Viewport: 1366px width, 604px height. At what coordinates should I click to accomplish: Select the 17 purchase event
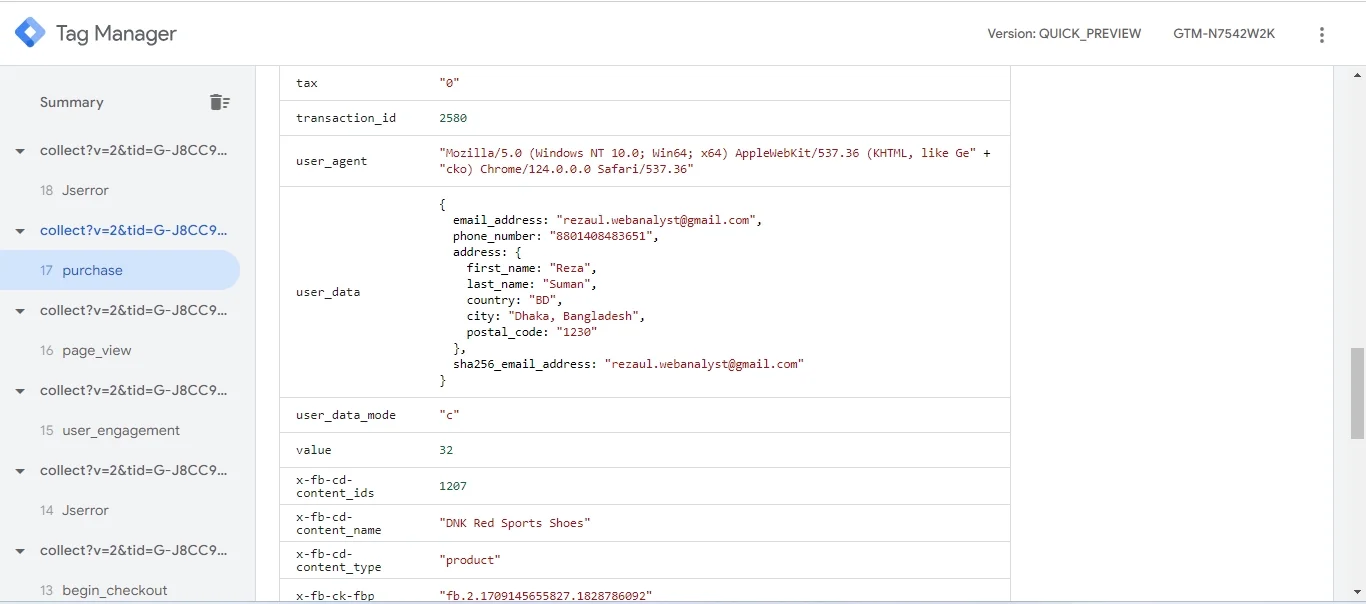120,270
